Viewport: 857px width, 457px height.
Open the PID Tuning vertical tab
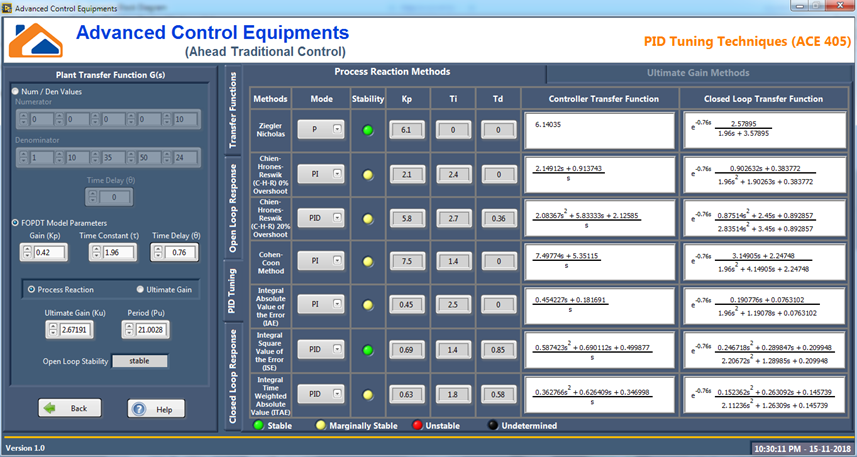[x=233, y=290]
